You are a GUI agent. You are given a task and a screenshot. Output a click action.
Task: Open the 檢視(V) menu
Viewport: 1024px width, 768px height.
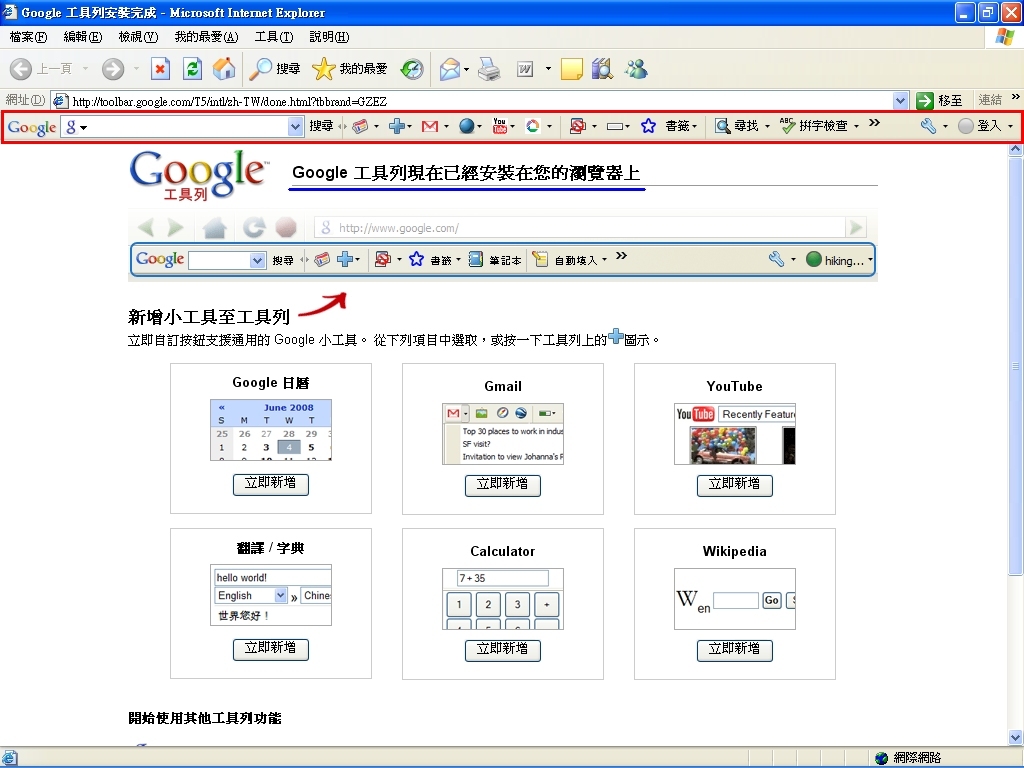click(x=138, y=37)
